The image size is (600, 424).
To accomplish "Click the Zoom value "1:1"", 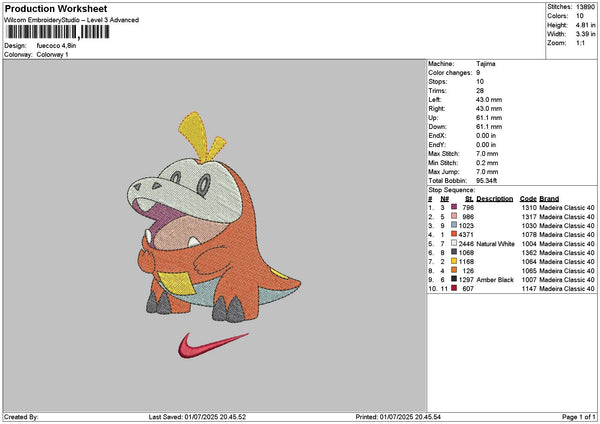I will point(580,43).
